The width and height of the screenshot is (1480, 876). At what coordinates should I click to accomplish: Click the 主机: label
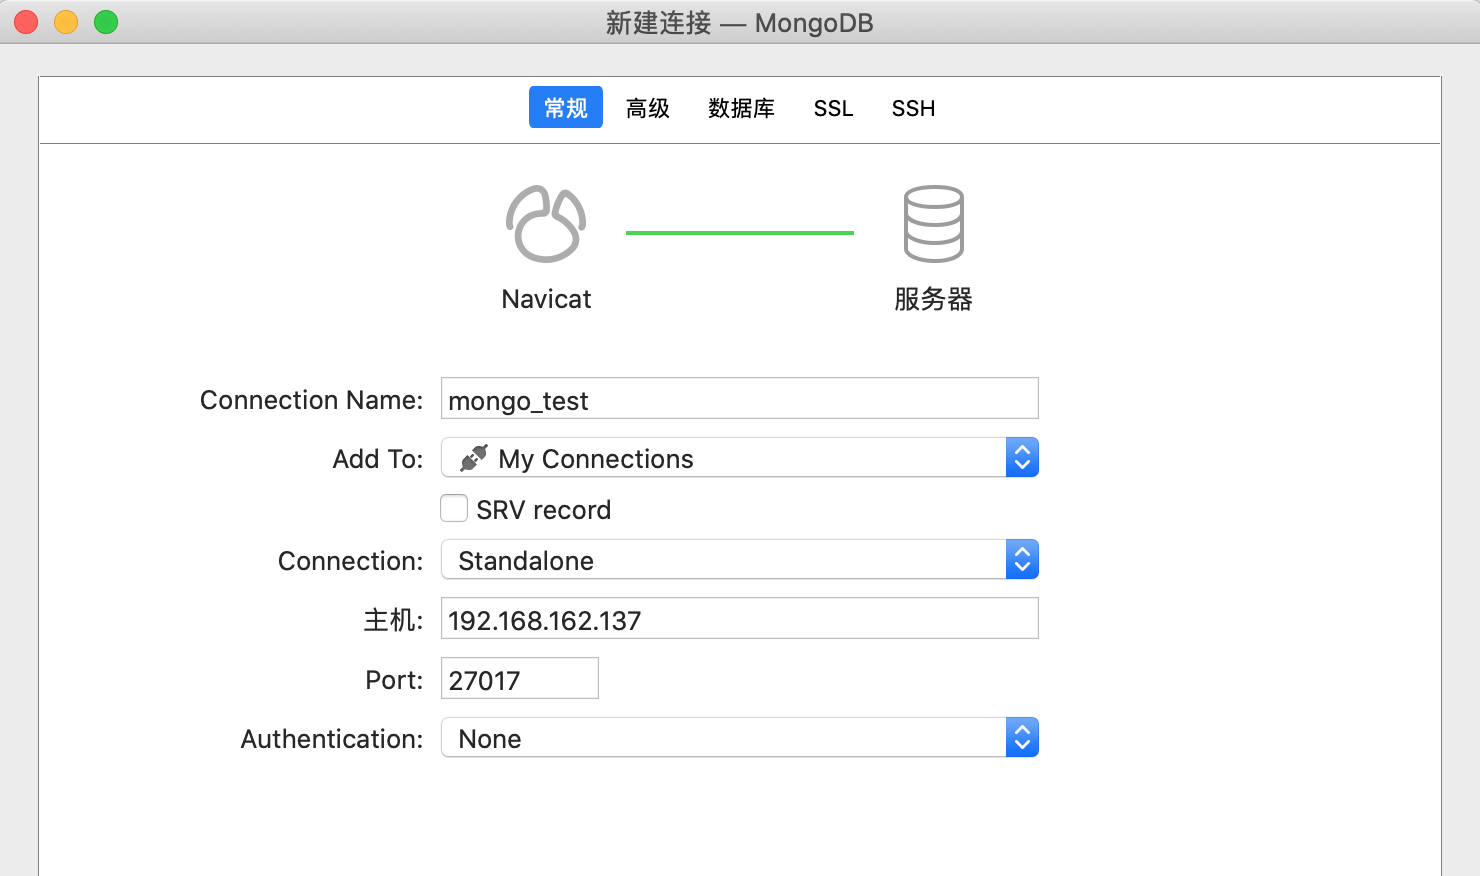[x=393, y=620]
